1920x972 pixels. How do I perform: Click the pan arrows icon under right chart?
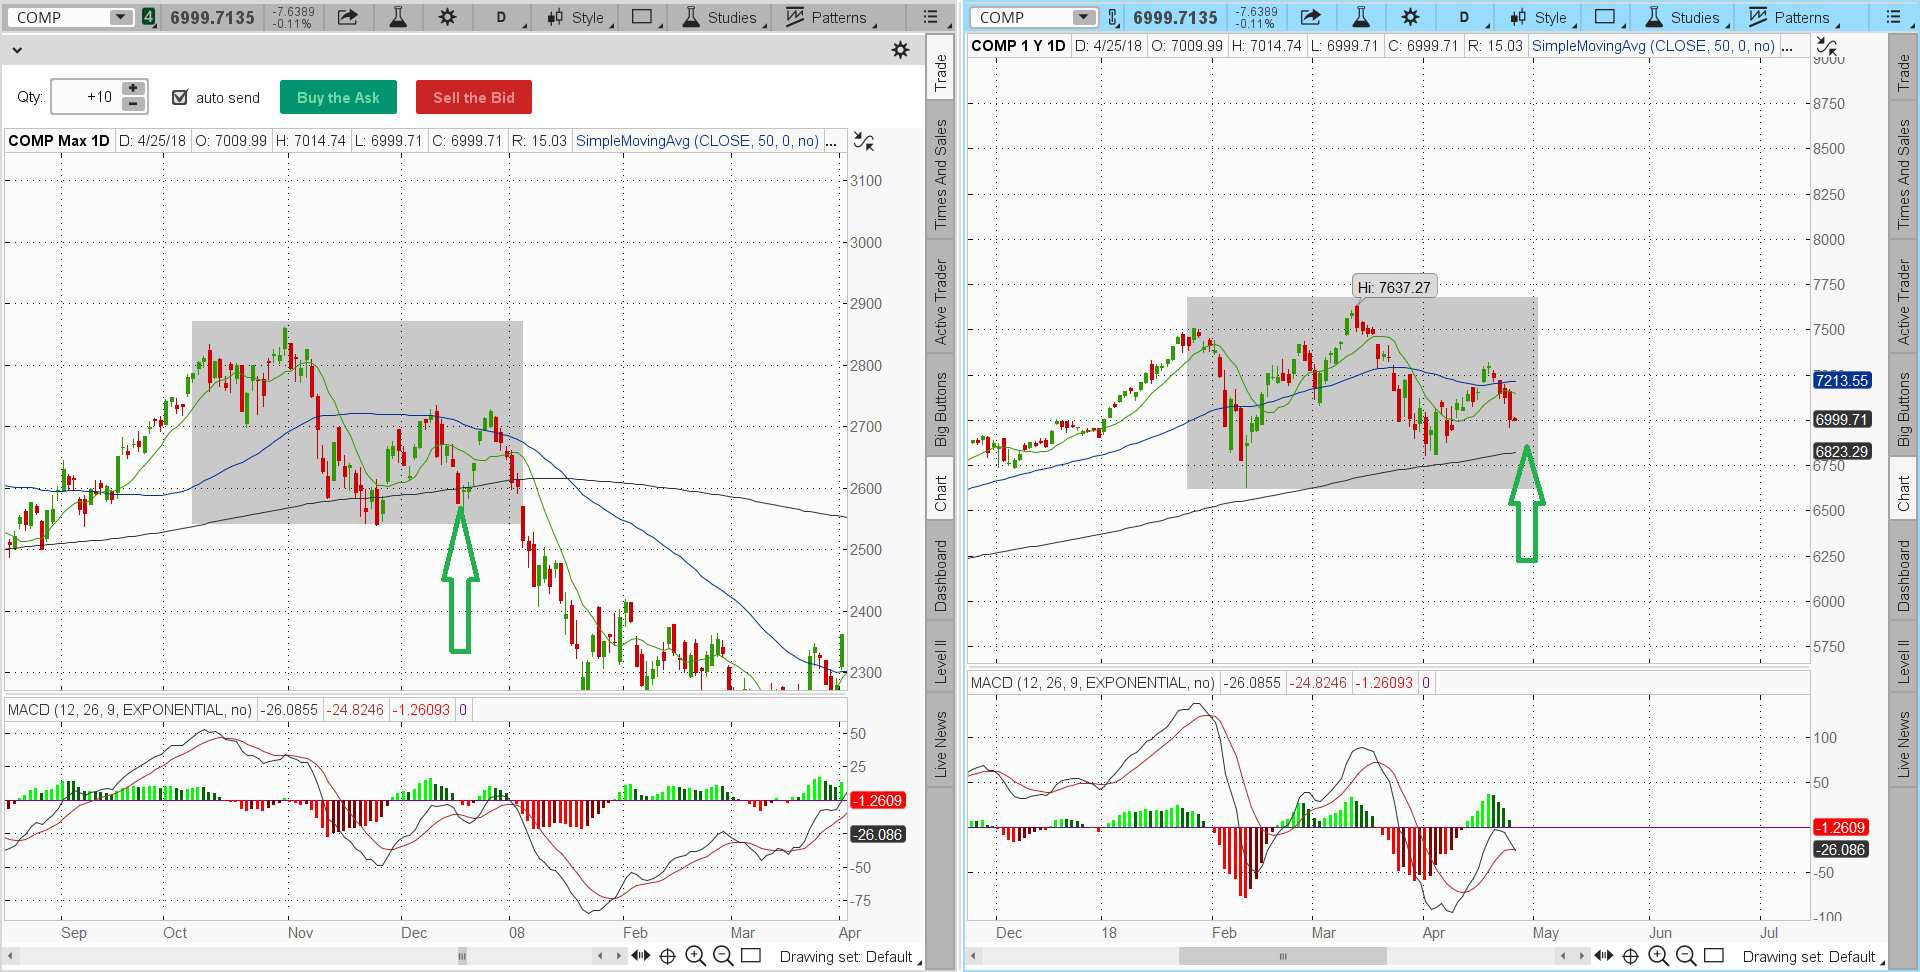click(x=1603, y=956)
